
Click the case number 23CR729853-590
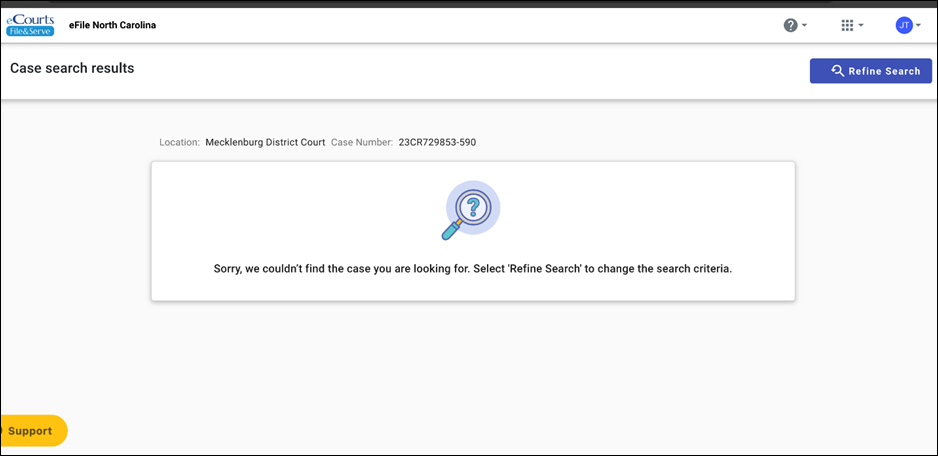point(437,142)
